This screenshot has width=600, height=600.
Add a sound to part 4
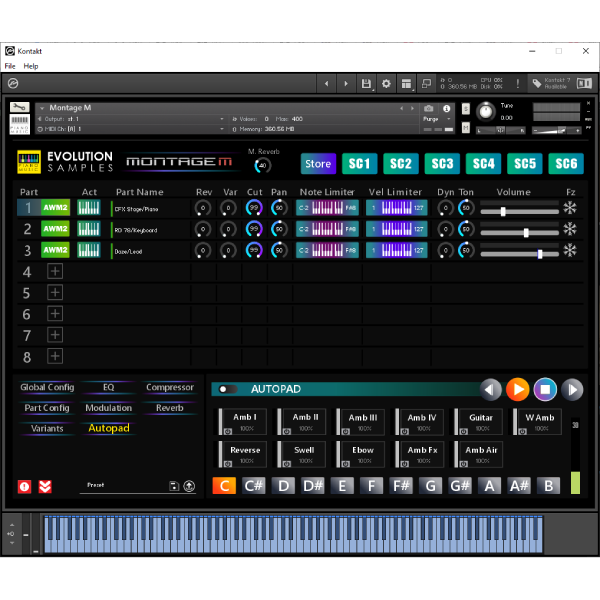[x=55, y=271]
